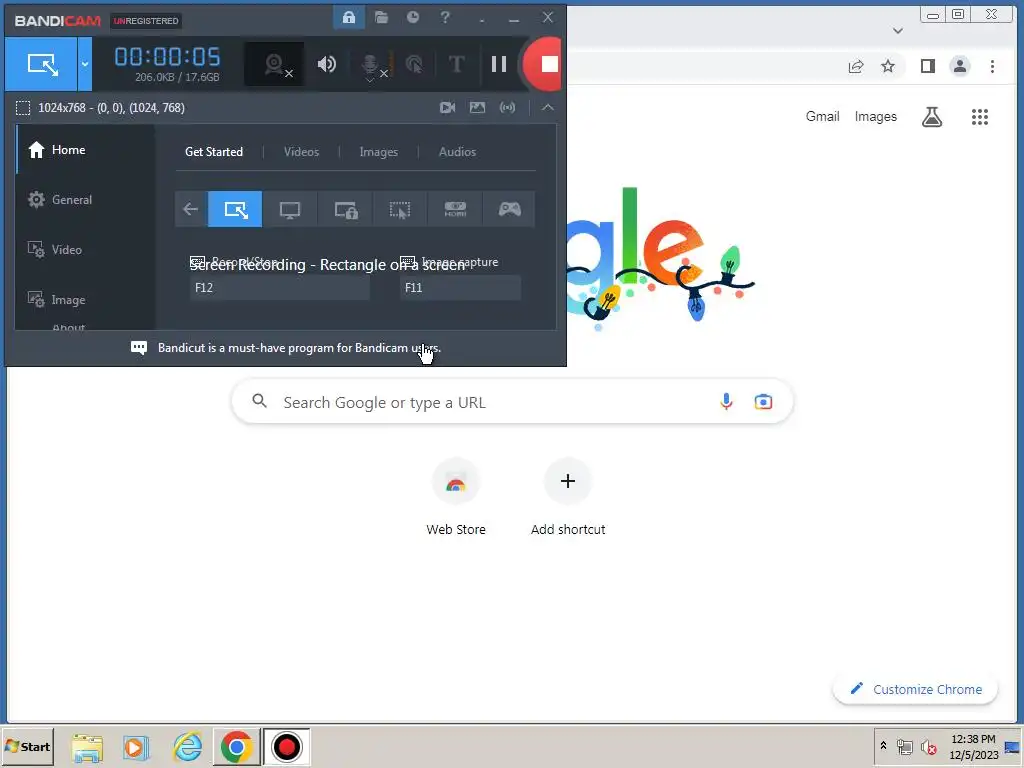
Task: Open the scheduled recording clock icon
Action: [413, 18]
